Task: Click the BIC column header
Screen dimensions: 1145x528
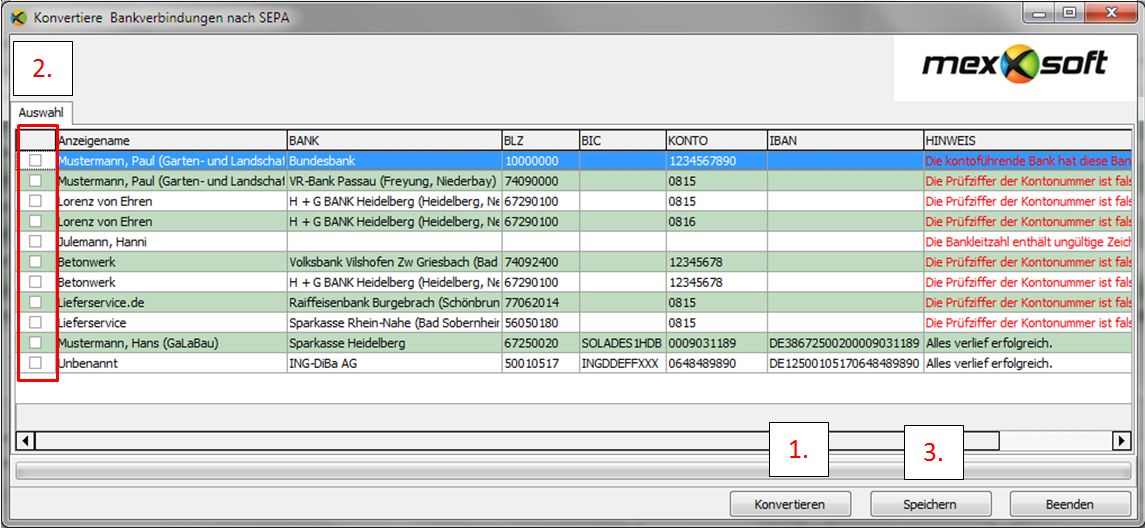Action: tap(622, 140)
